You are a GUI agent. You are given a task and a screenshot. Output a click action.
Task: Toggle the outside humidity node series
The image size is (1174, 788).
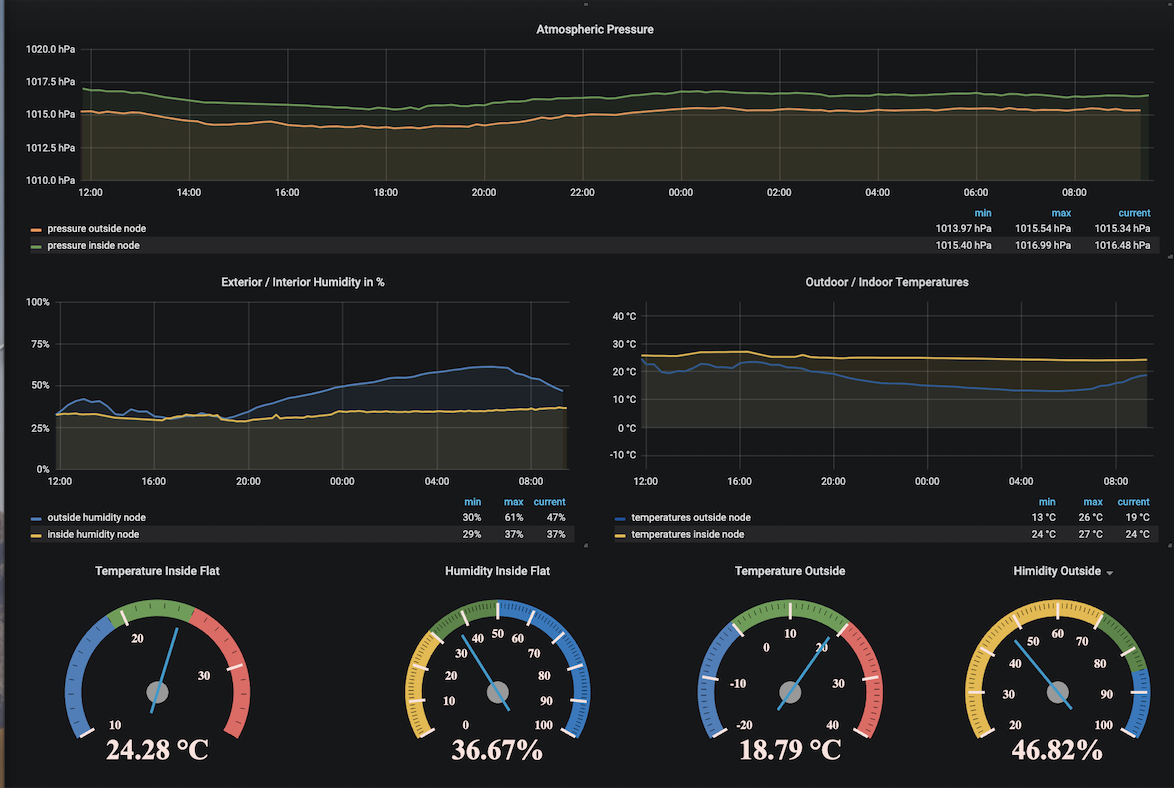[x=97, y=518]
